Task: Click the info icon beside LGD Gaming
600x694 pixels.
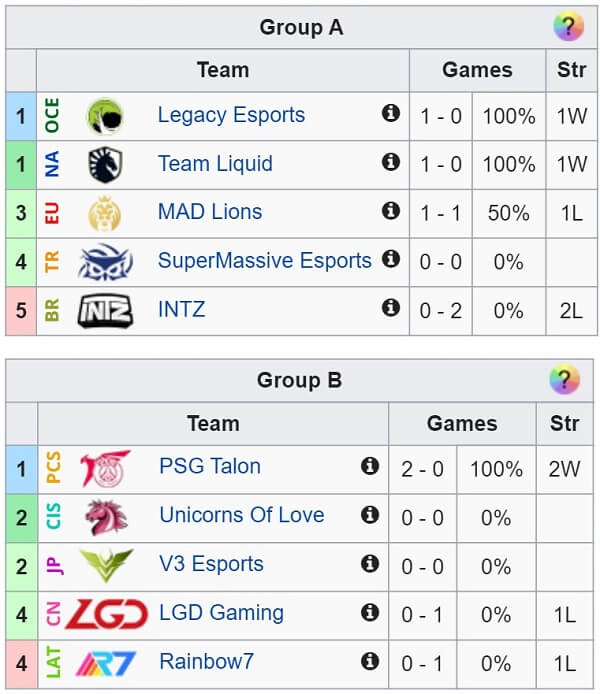Action: (370, 613)
